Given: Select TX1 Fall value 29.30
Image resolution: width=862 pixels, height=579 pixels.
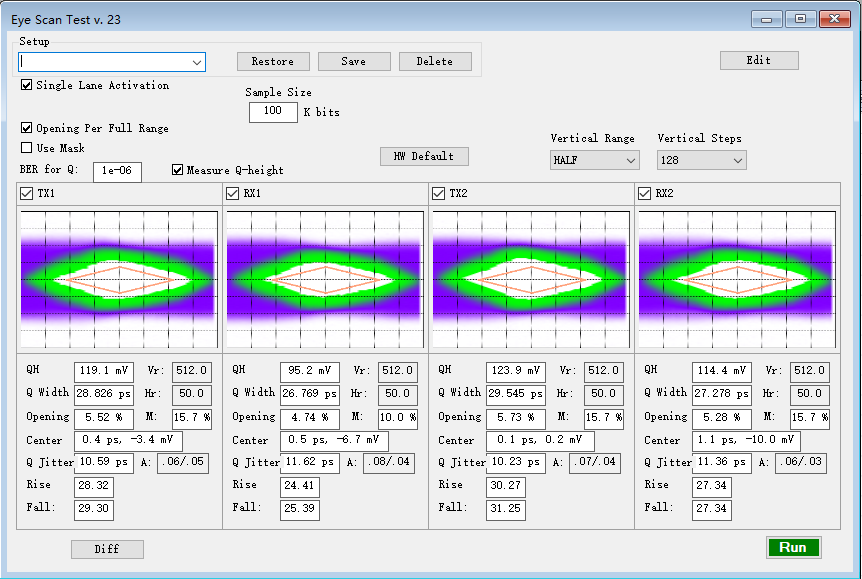Looking at the screenshot, I should [94, 509].
